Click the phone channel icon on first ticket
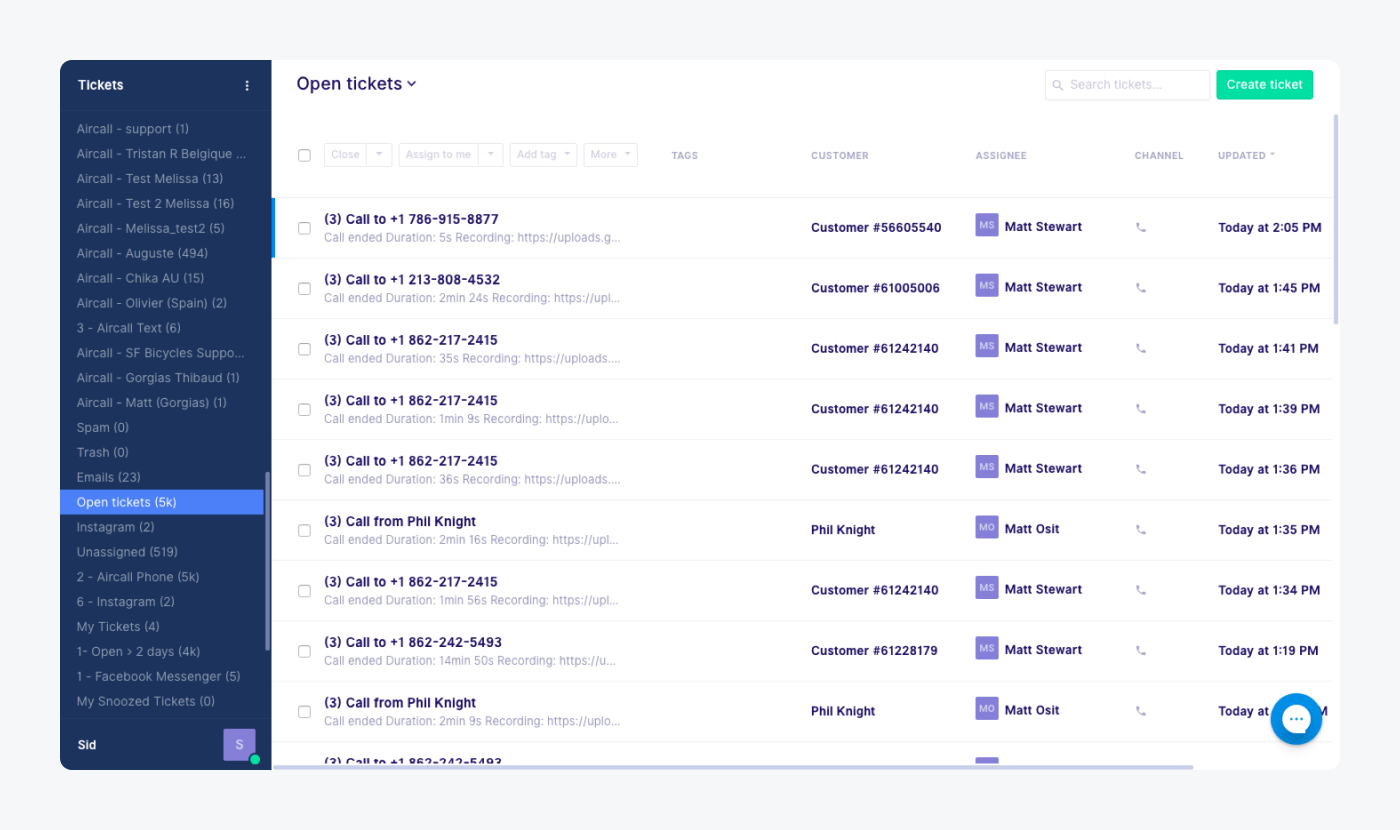 point(1140,227)
